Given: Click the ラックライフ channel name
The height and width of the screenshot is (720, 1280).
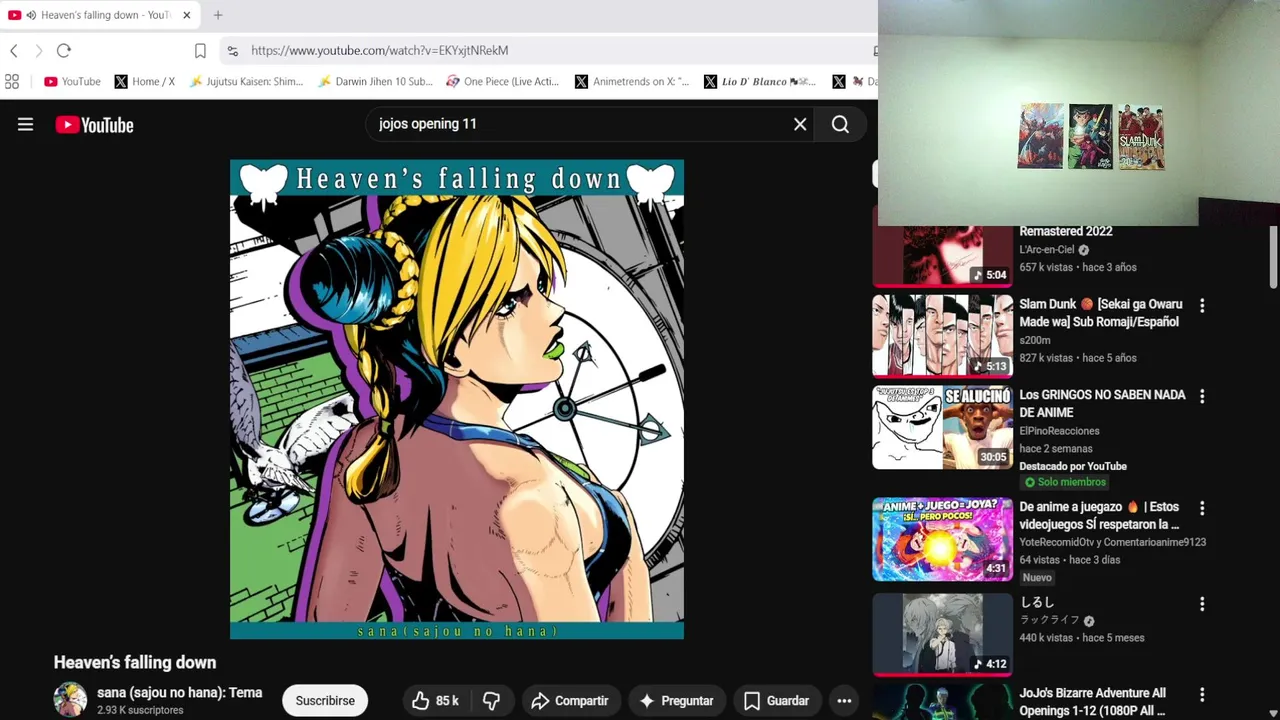Looking at the screenshot, I should tap(1050, 621).
